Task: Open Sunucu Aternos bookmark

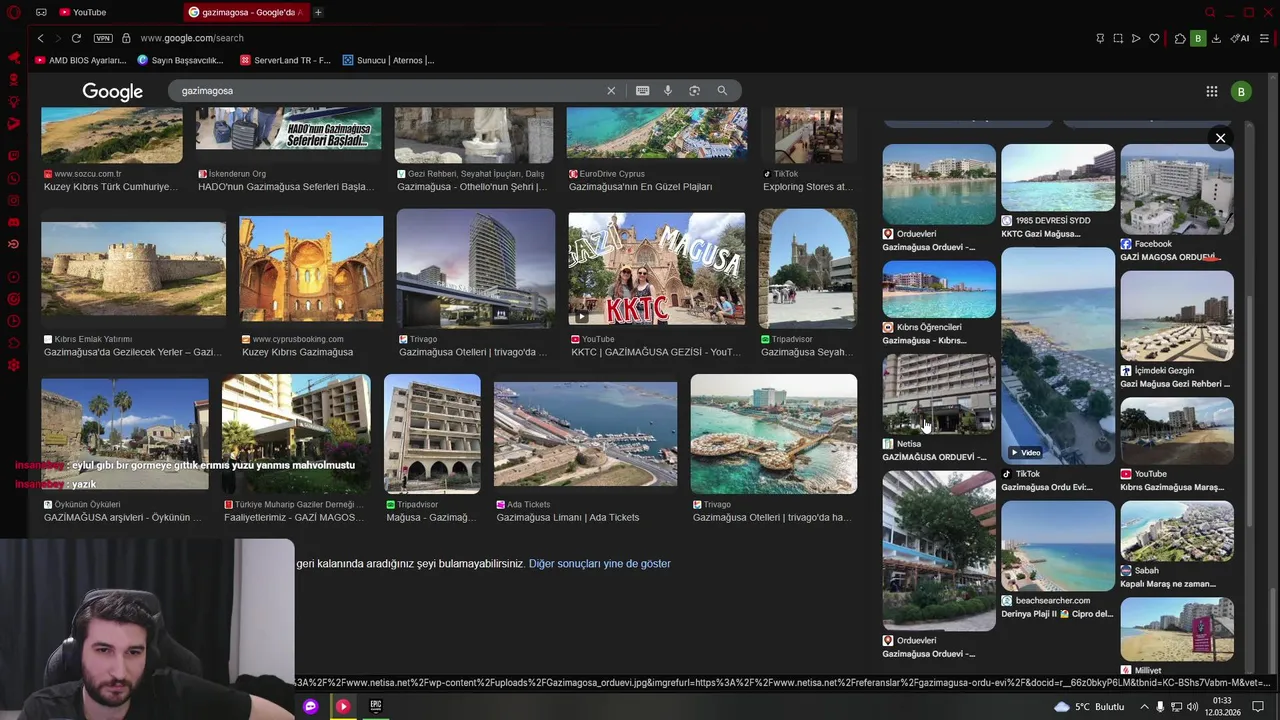Action: pyautogui.click(x=388, y=60)
